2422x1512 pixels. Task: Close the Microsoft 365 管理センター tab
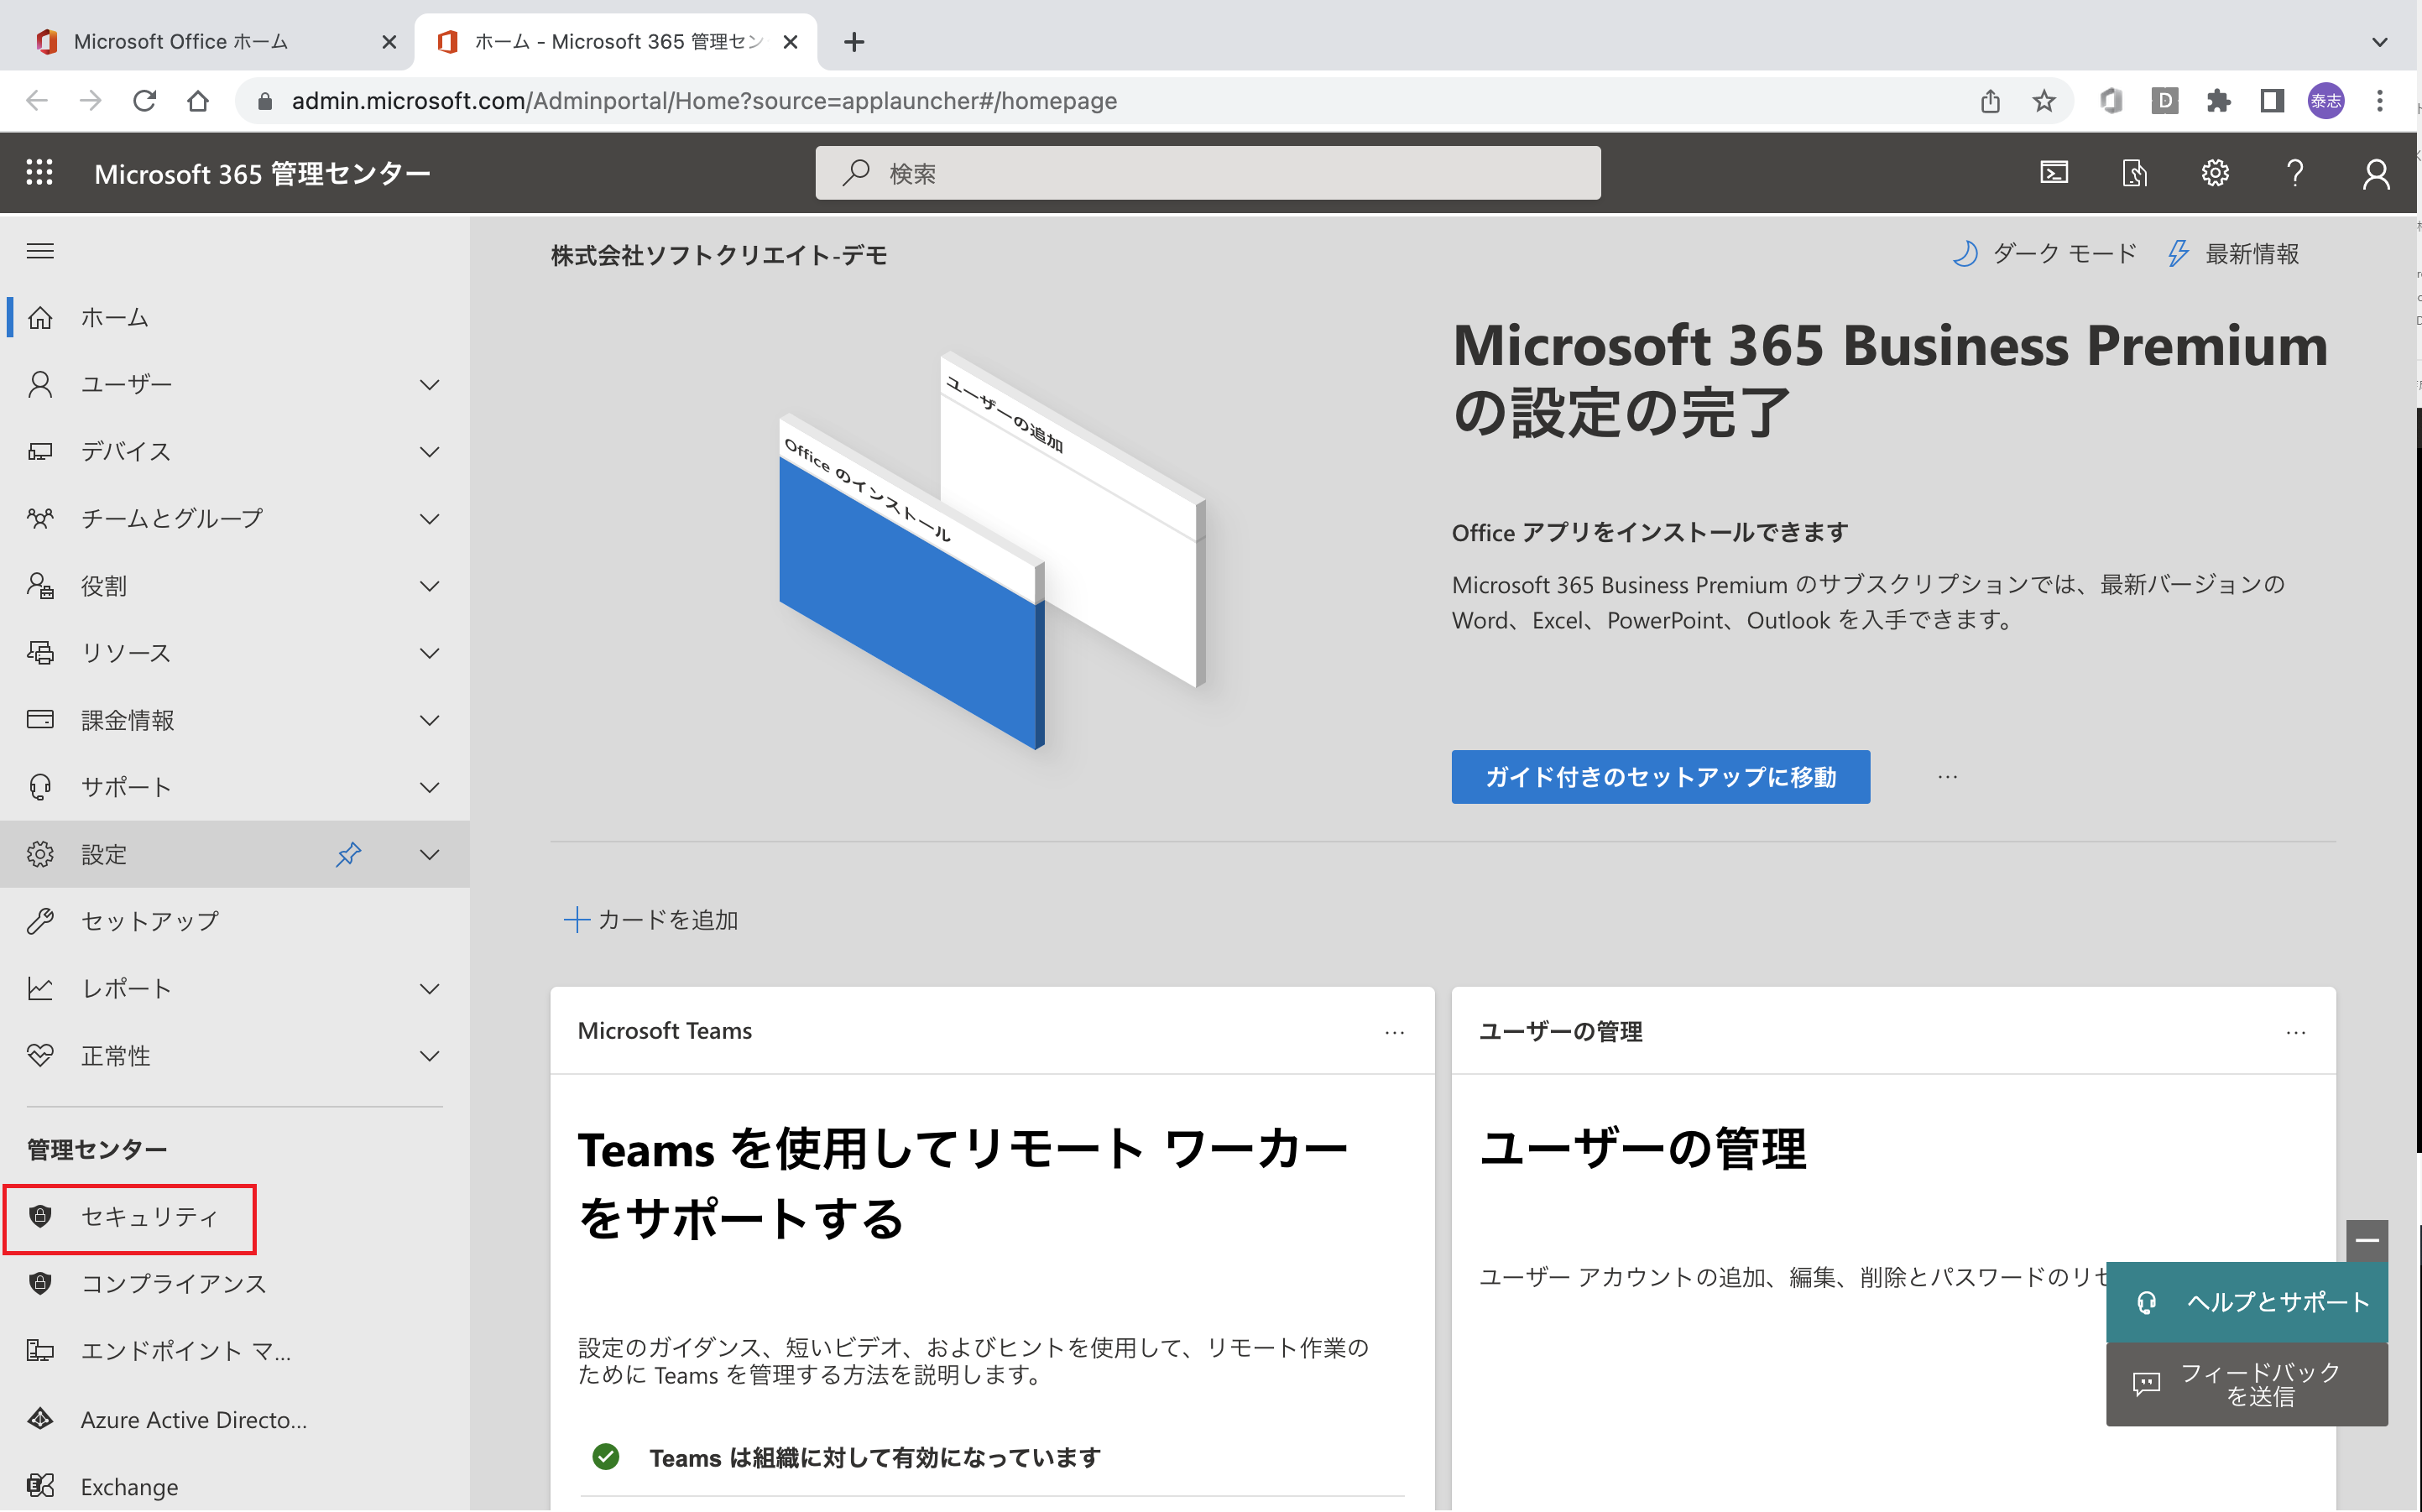pos(790,42)
